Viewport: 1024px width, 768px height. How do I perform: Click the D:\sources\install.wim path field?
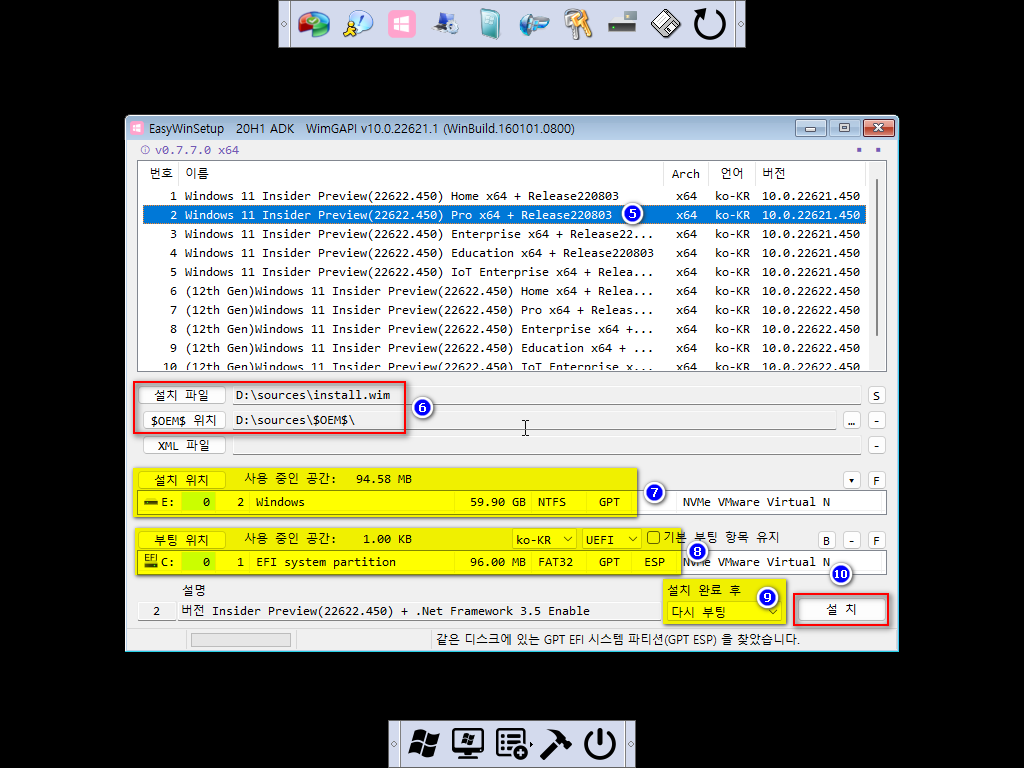coord(547,395)
